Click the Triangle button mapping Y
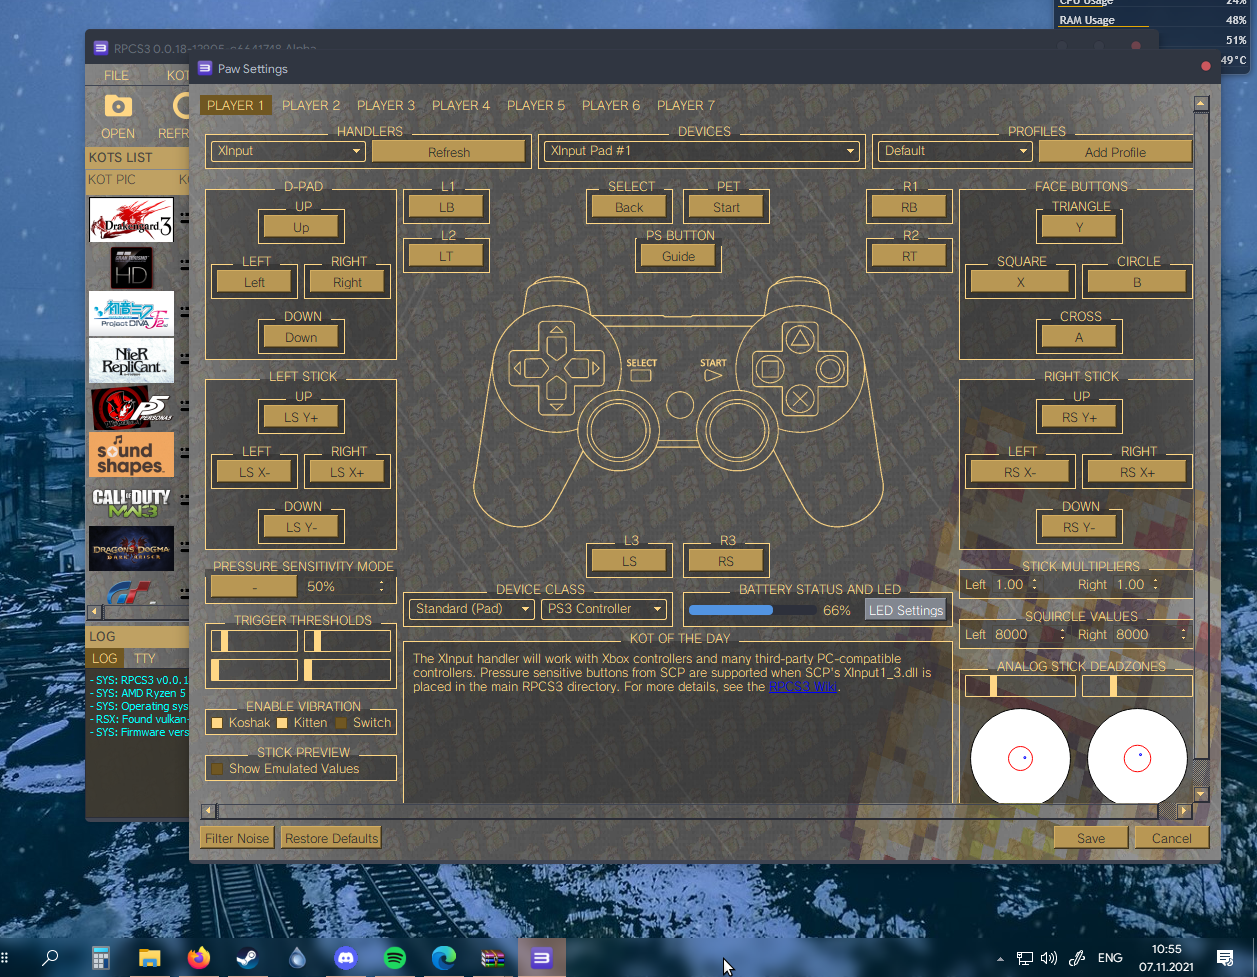 [1079, 227]
